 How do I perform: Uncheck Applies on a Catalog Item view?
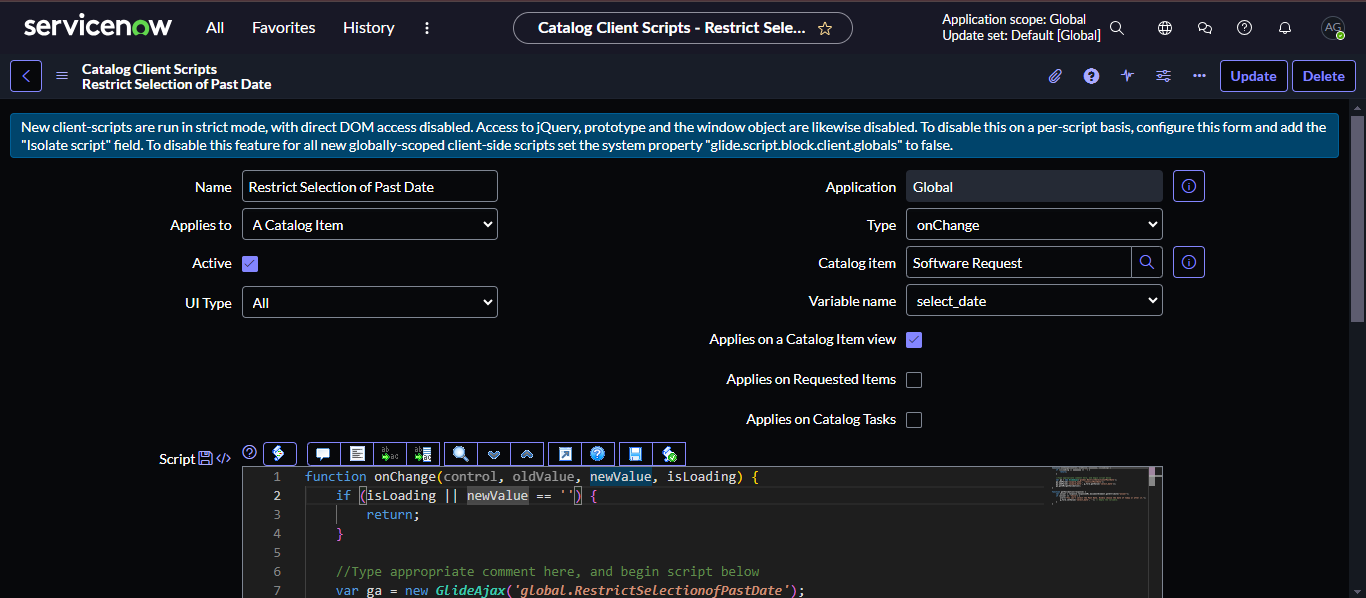point(914,340)
